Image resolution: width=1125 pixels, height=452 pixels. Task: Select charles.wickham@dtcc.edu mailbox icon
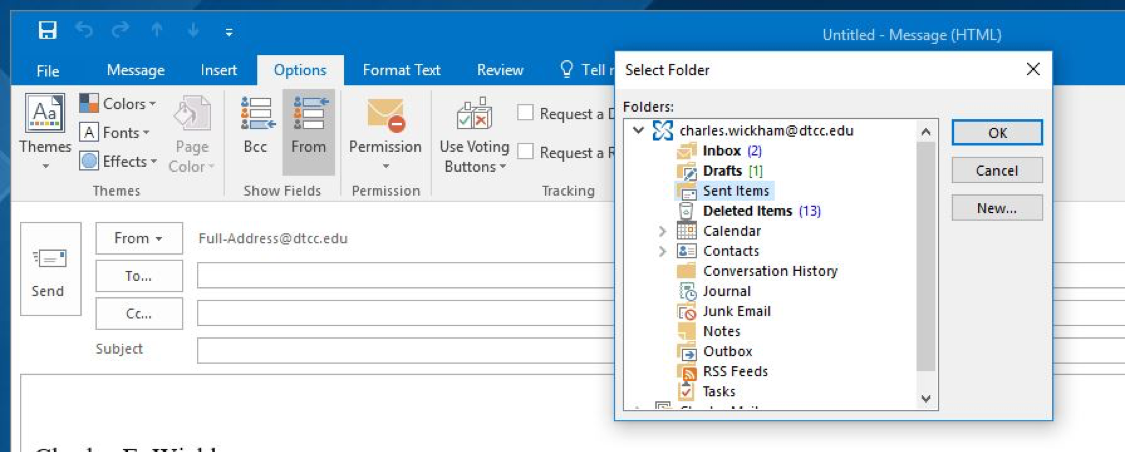point(663,131)
